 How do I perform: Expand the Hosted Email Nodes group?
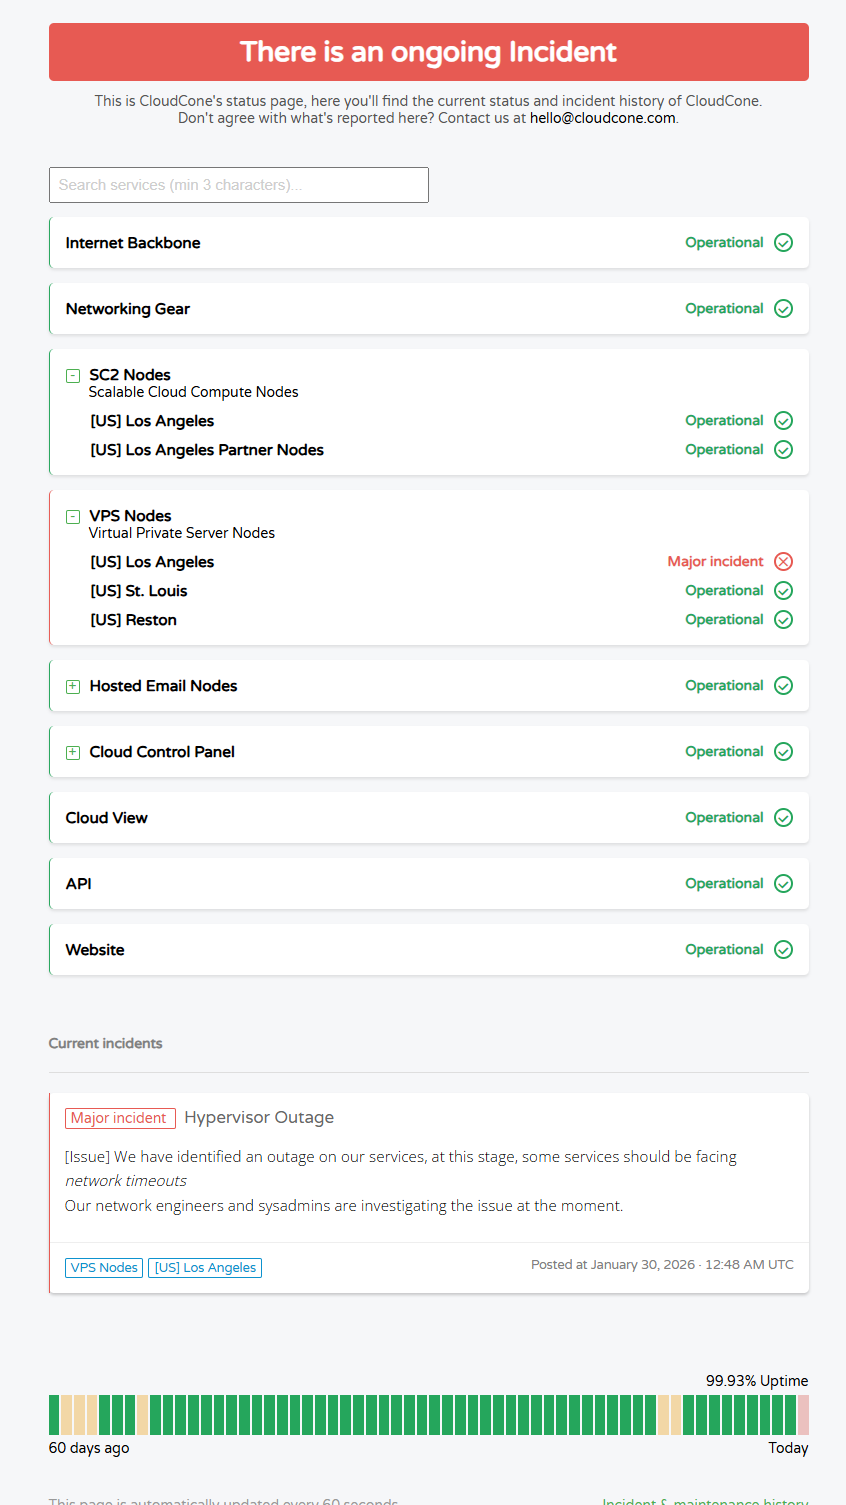(x=73, y=687)
